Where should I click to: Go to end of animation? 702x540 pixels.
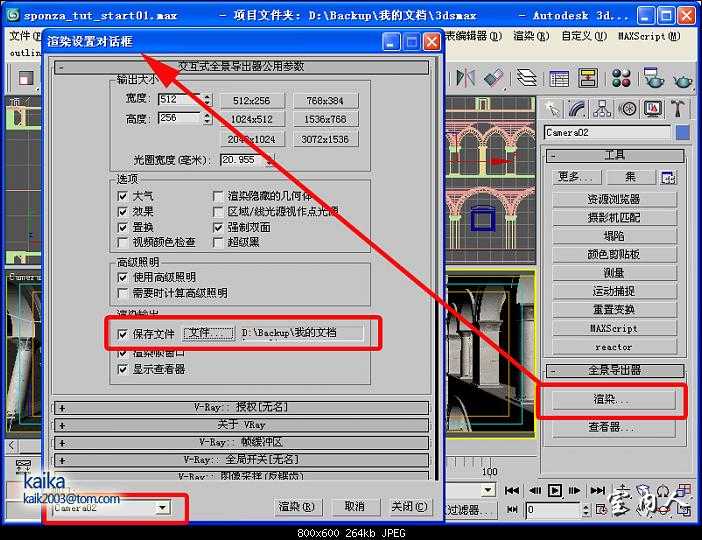pyautogui.click(x=598, y=491)
